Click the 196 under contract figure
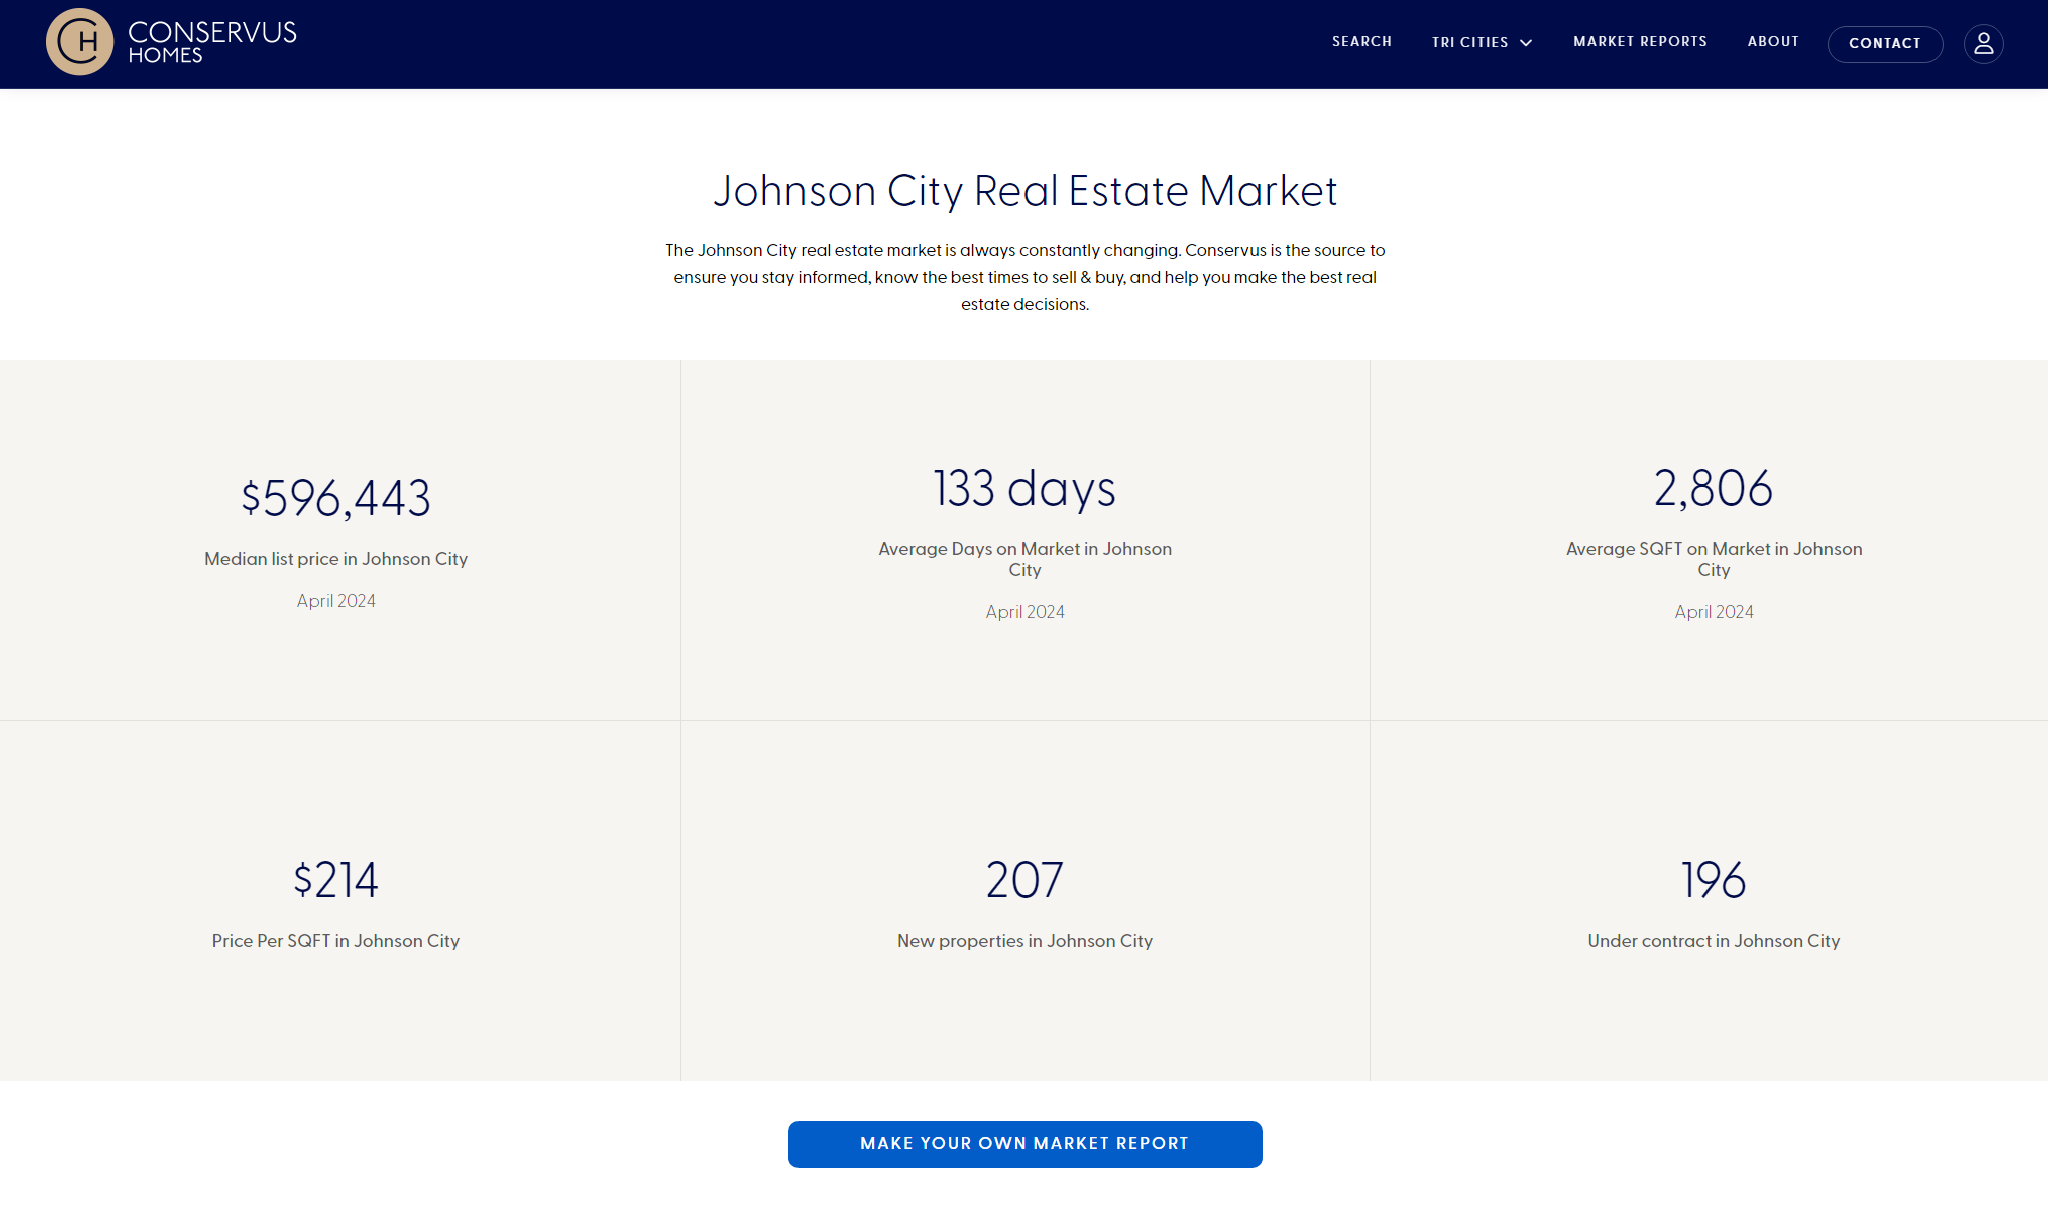The width and height of the screenshot is (2048, 1229). (x=1713, y=880)
